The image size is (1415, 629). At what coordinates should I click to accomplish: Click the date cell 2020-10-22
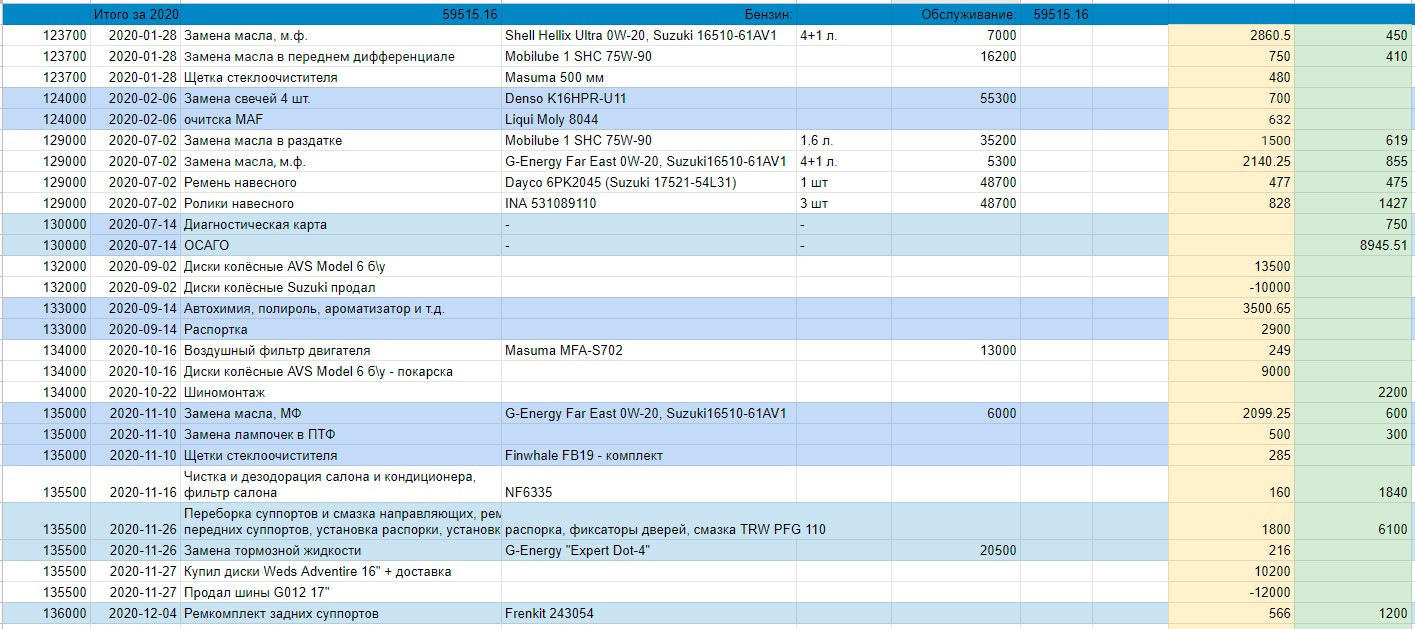point(135,393)
